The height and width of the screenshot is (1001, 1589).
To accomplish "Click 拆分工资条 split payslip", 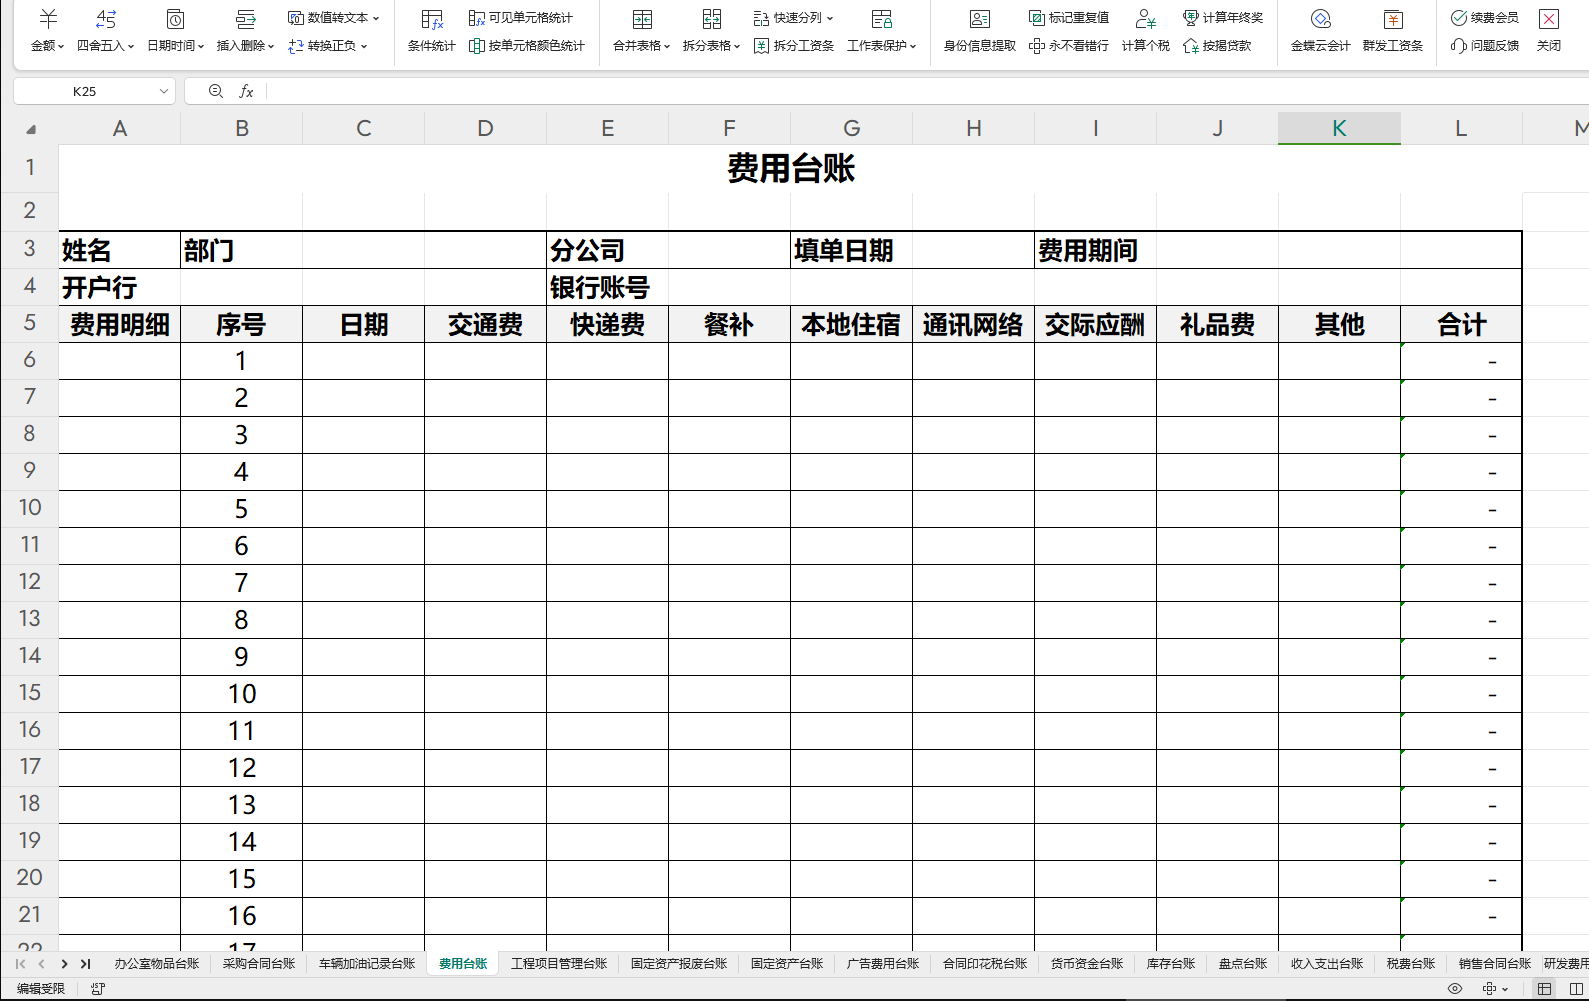I will 794,46.
